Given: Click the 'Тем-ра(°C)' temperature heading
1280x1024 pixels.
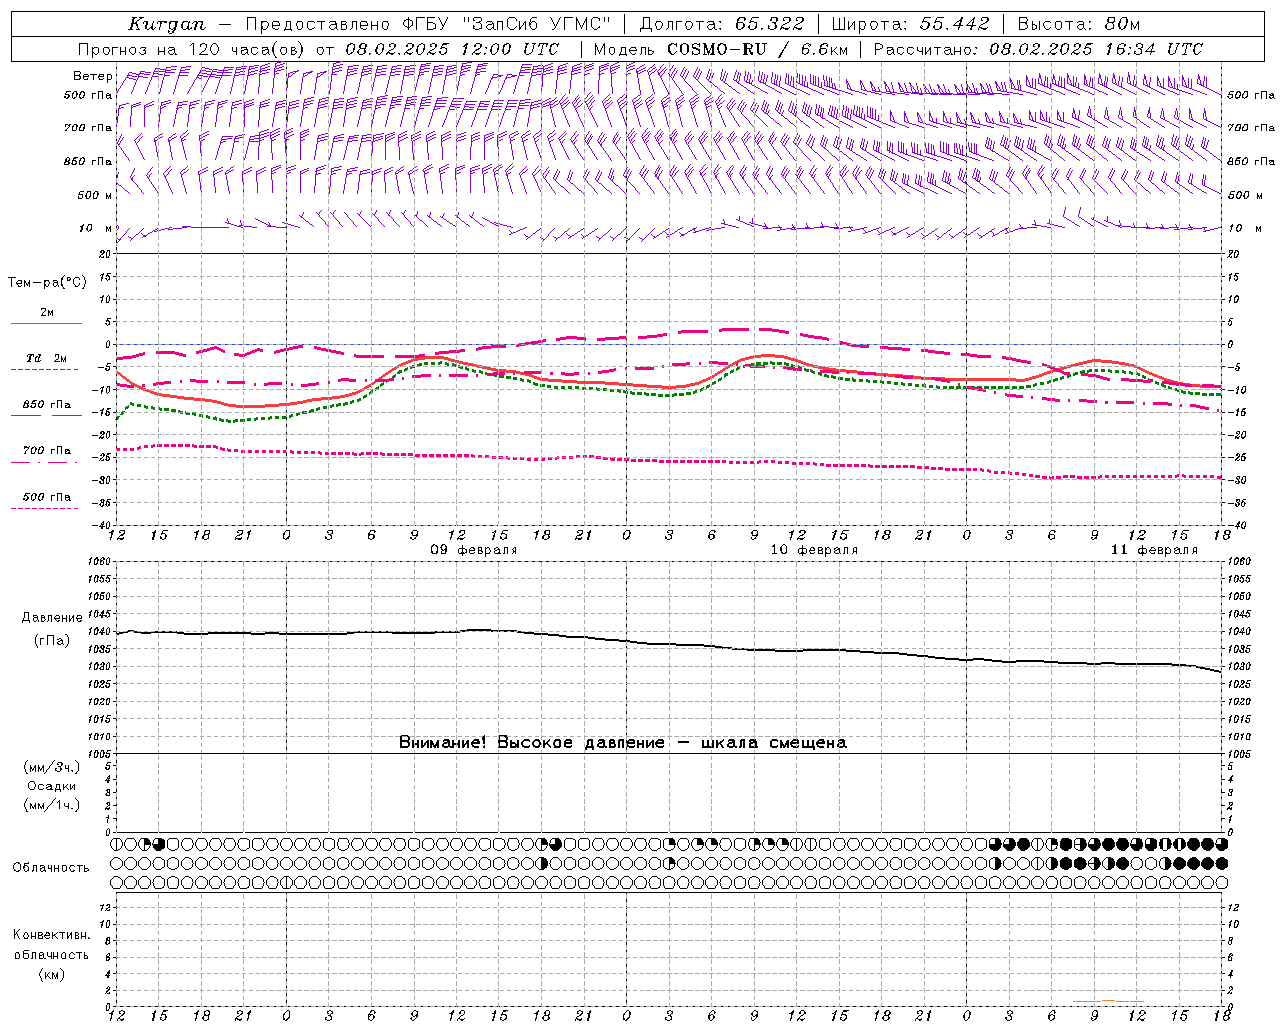Looking at the screenshot, I should [47, 283].
